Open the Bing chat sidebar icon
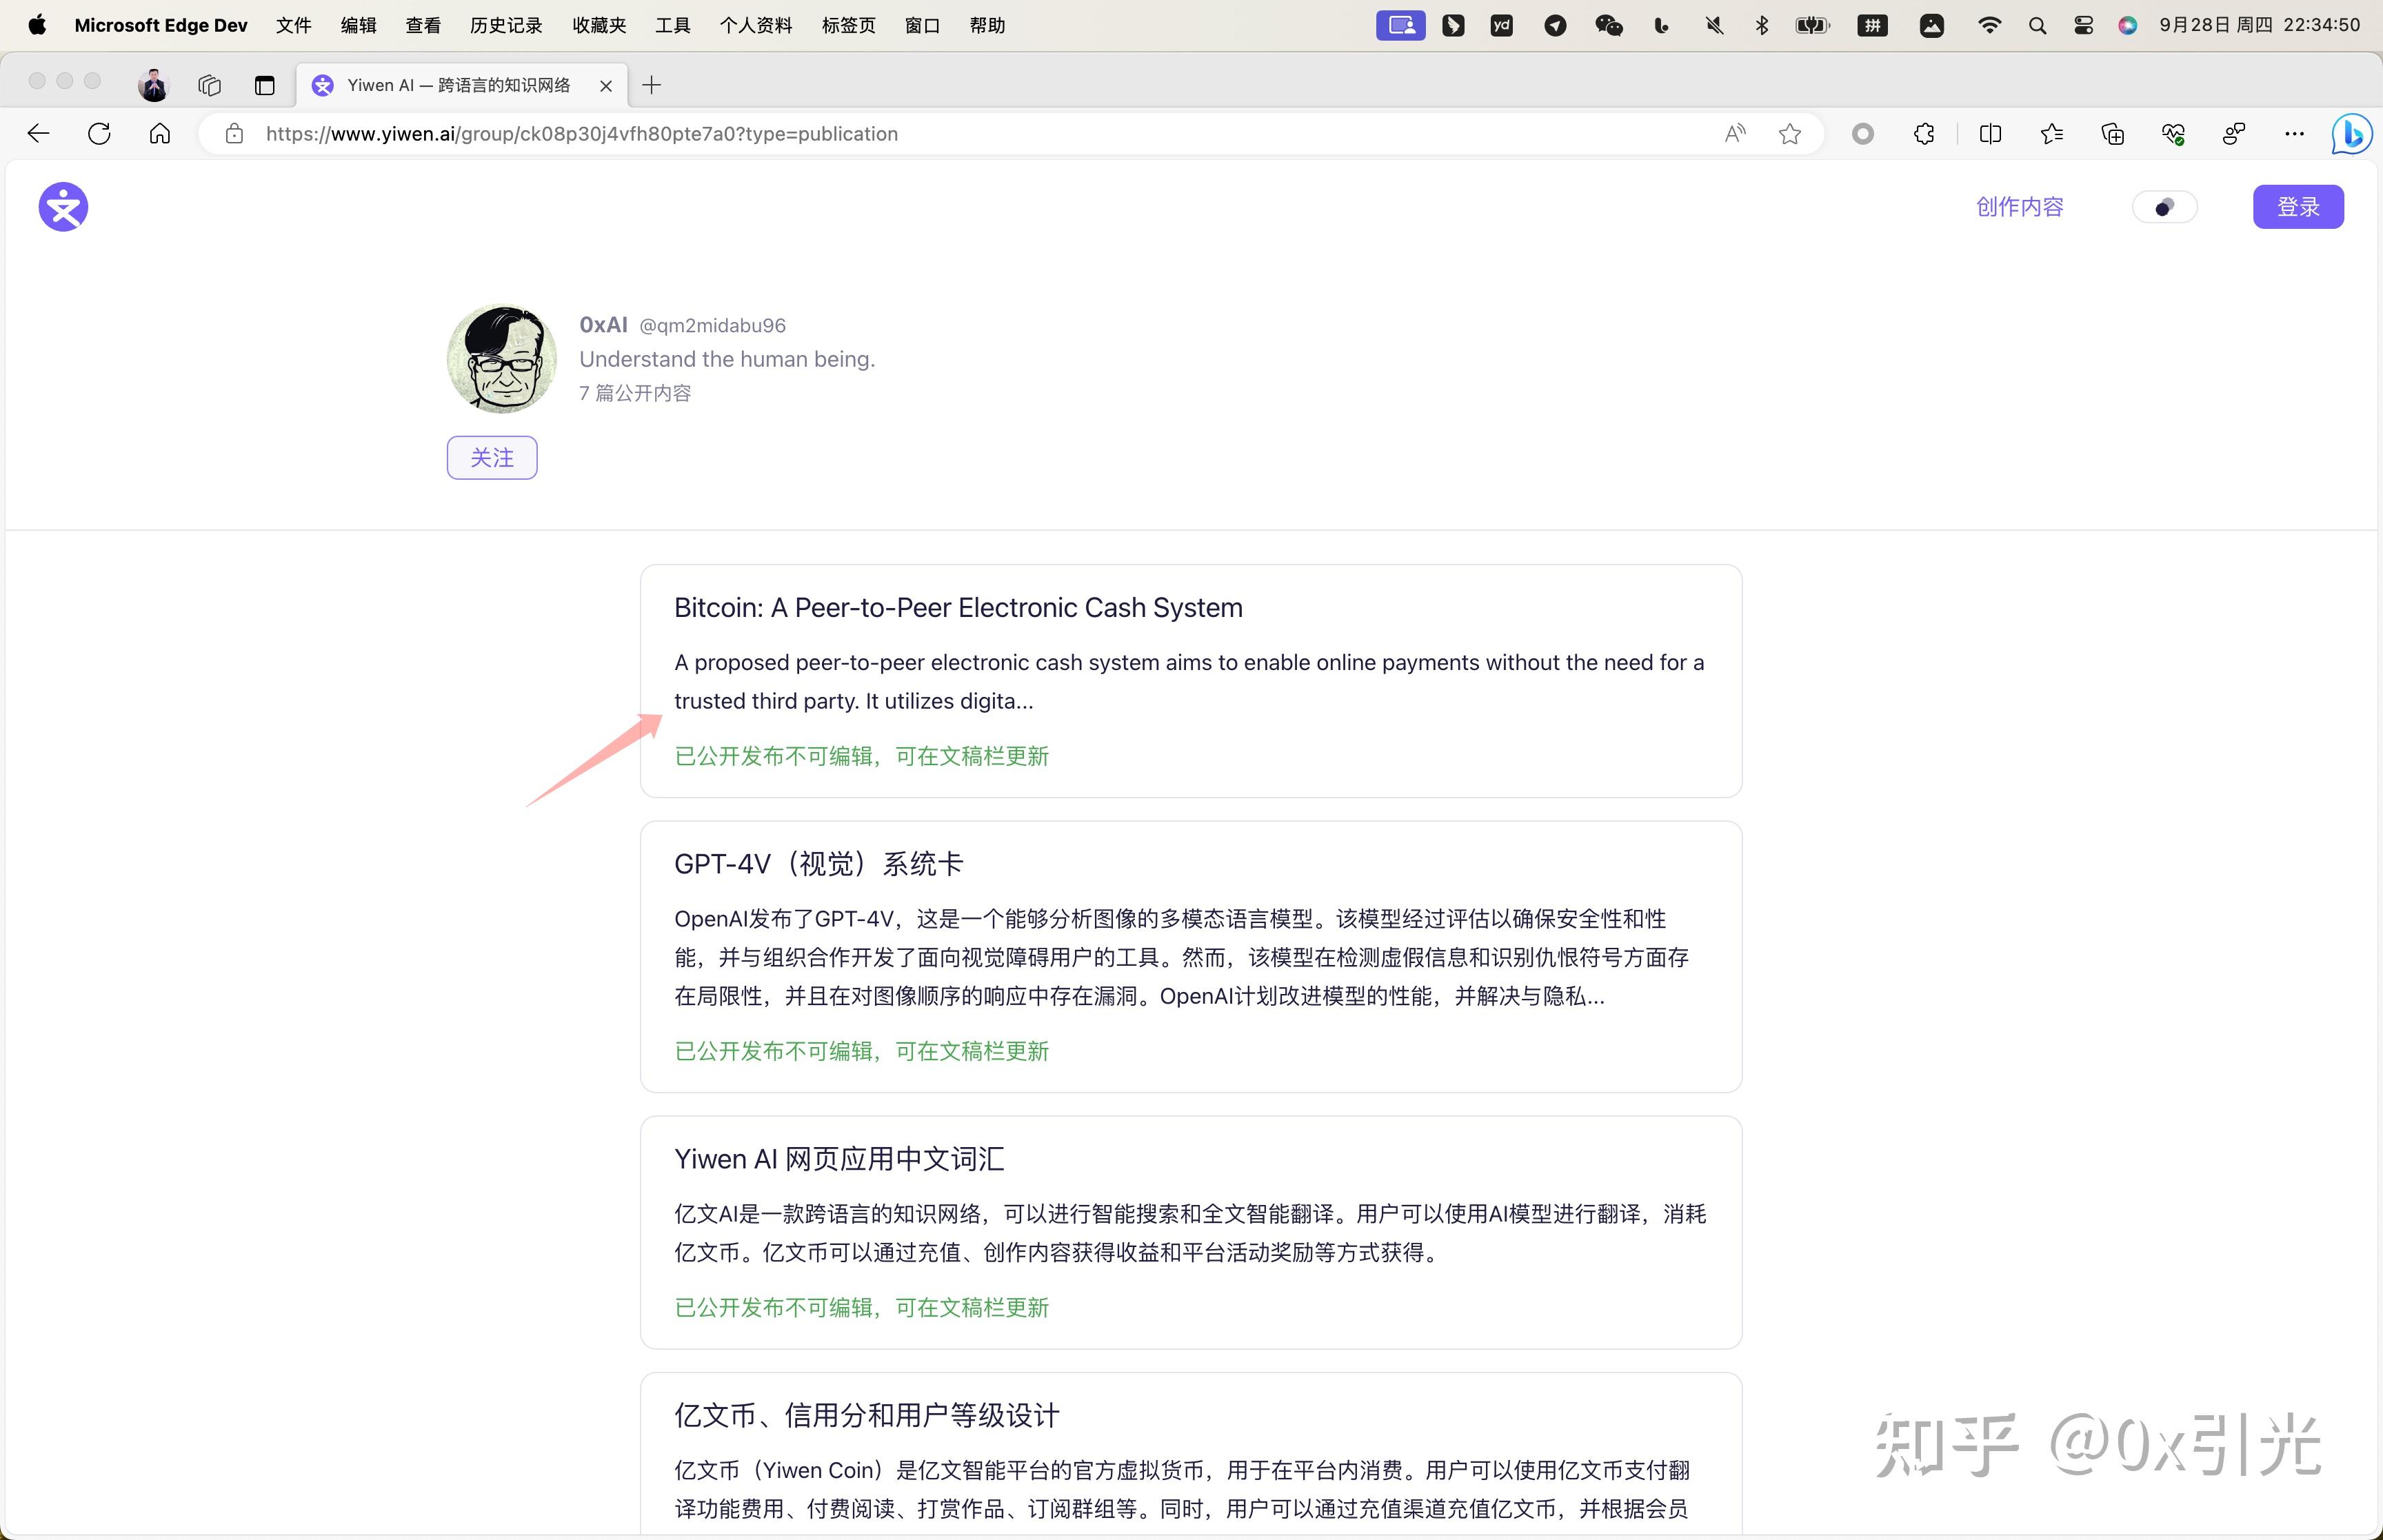The image size is (2383, 1540). [2352, 134]
